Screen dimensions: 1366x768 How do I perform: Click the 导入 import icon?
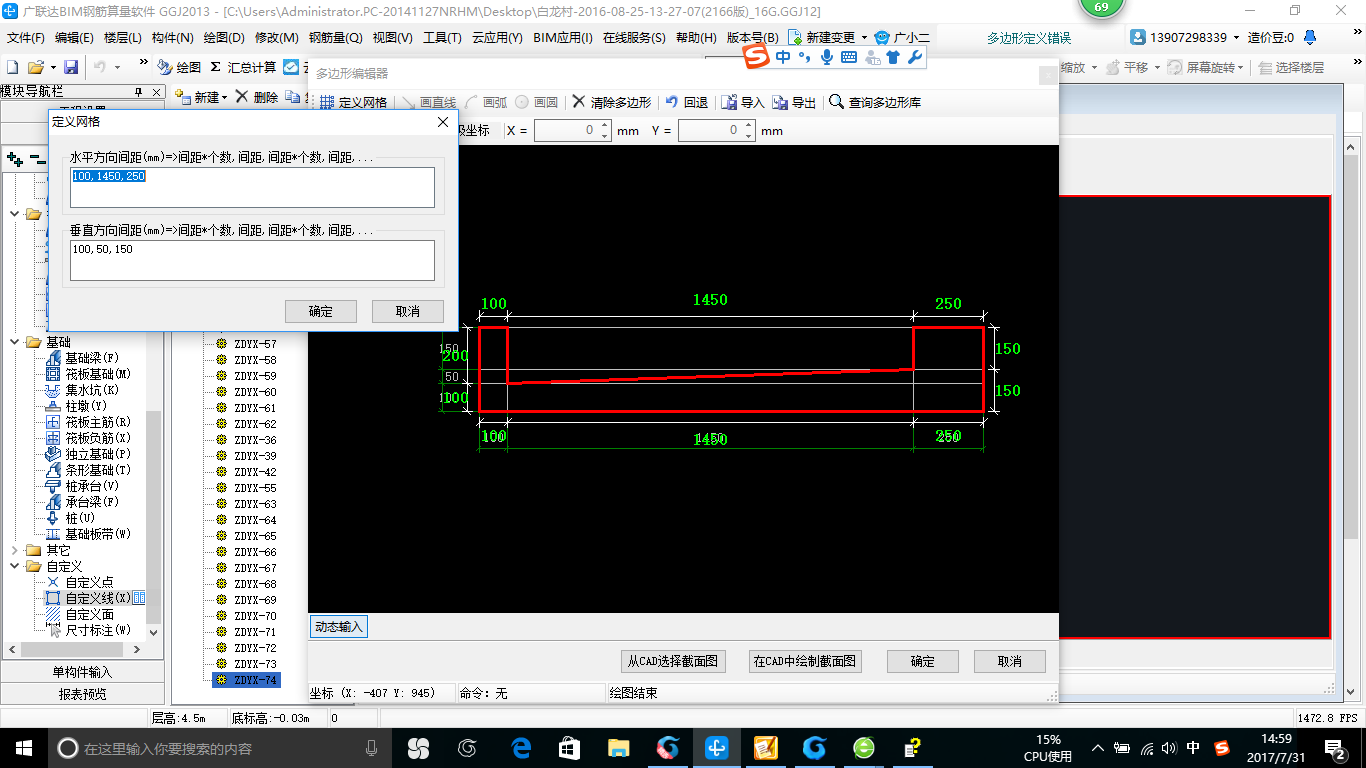743,102
